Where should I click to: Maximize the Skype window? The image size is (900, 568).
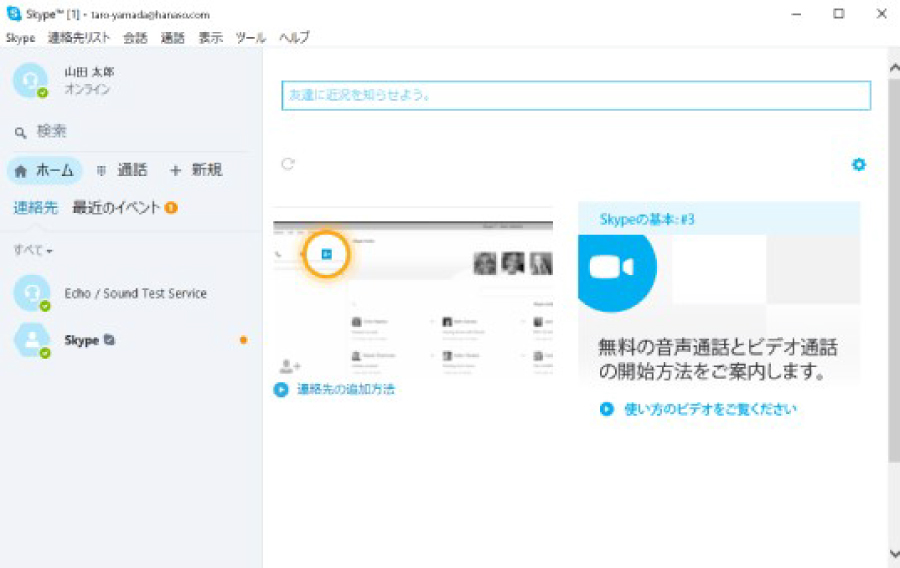click(x=839, y=14)
